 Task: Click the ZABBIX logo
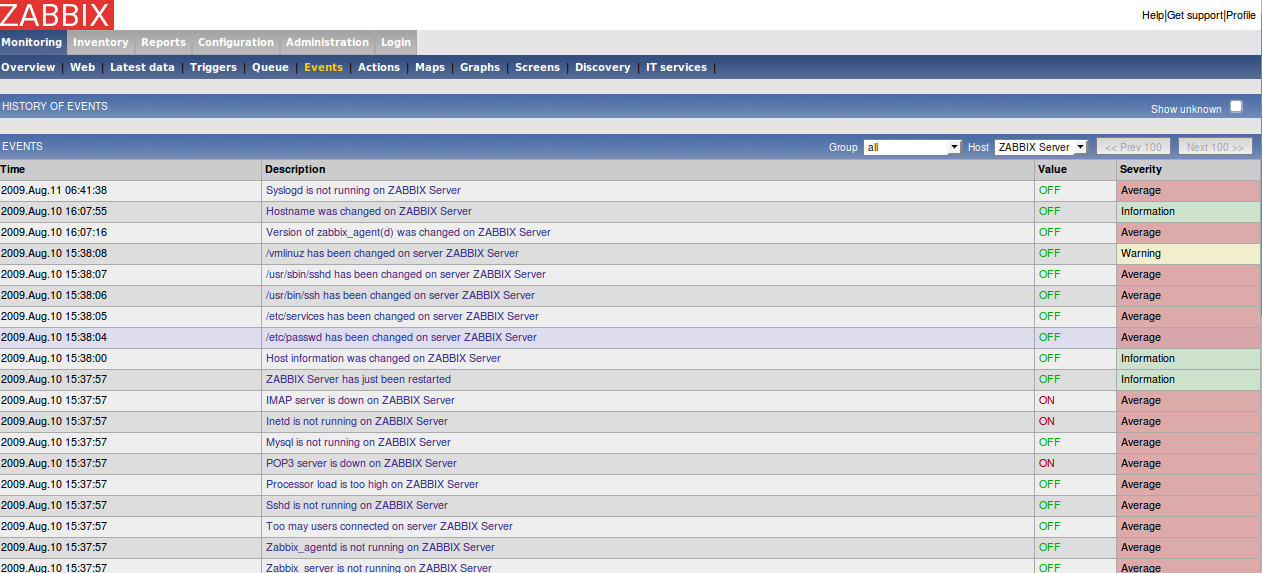(x=57, y=14)
